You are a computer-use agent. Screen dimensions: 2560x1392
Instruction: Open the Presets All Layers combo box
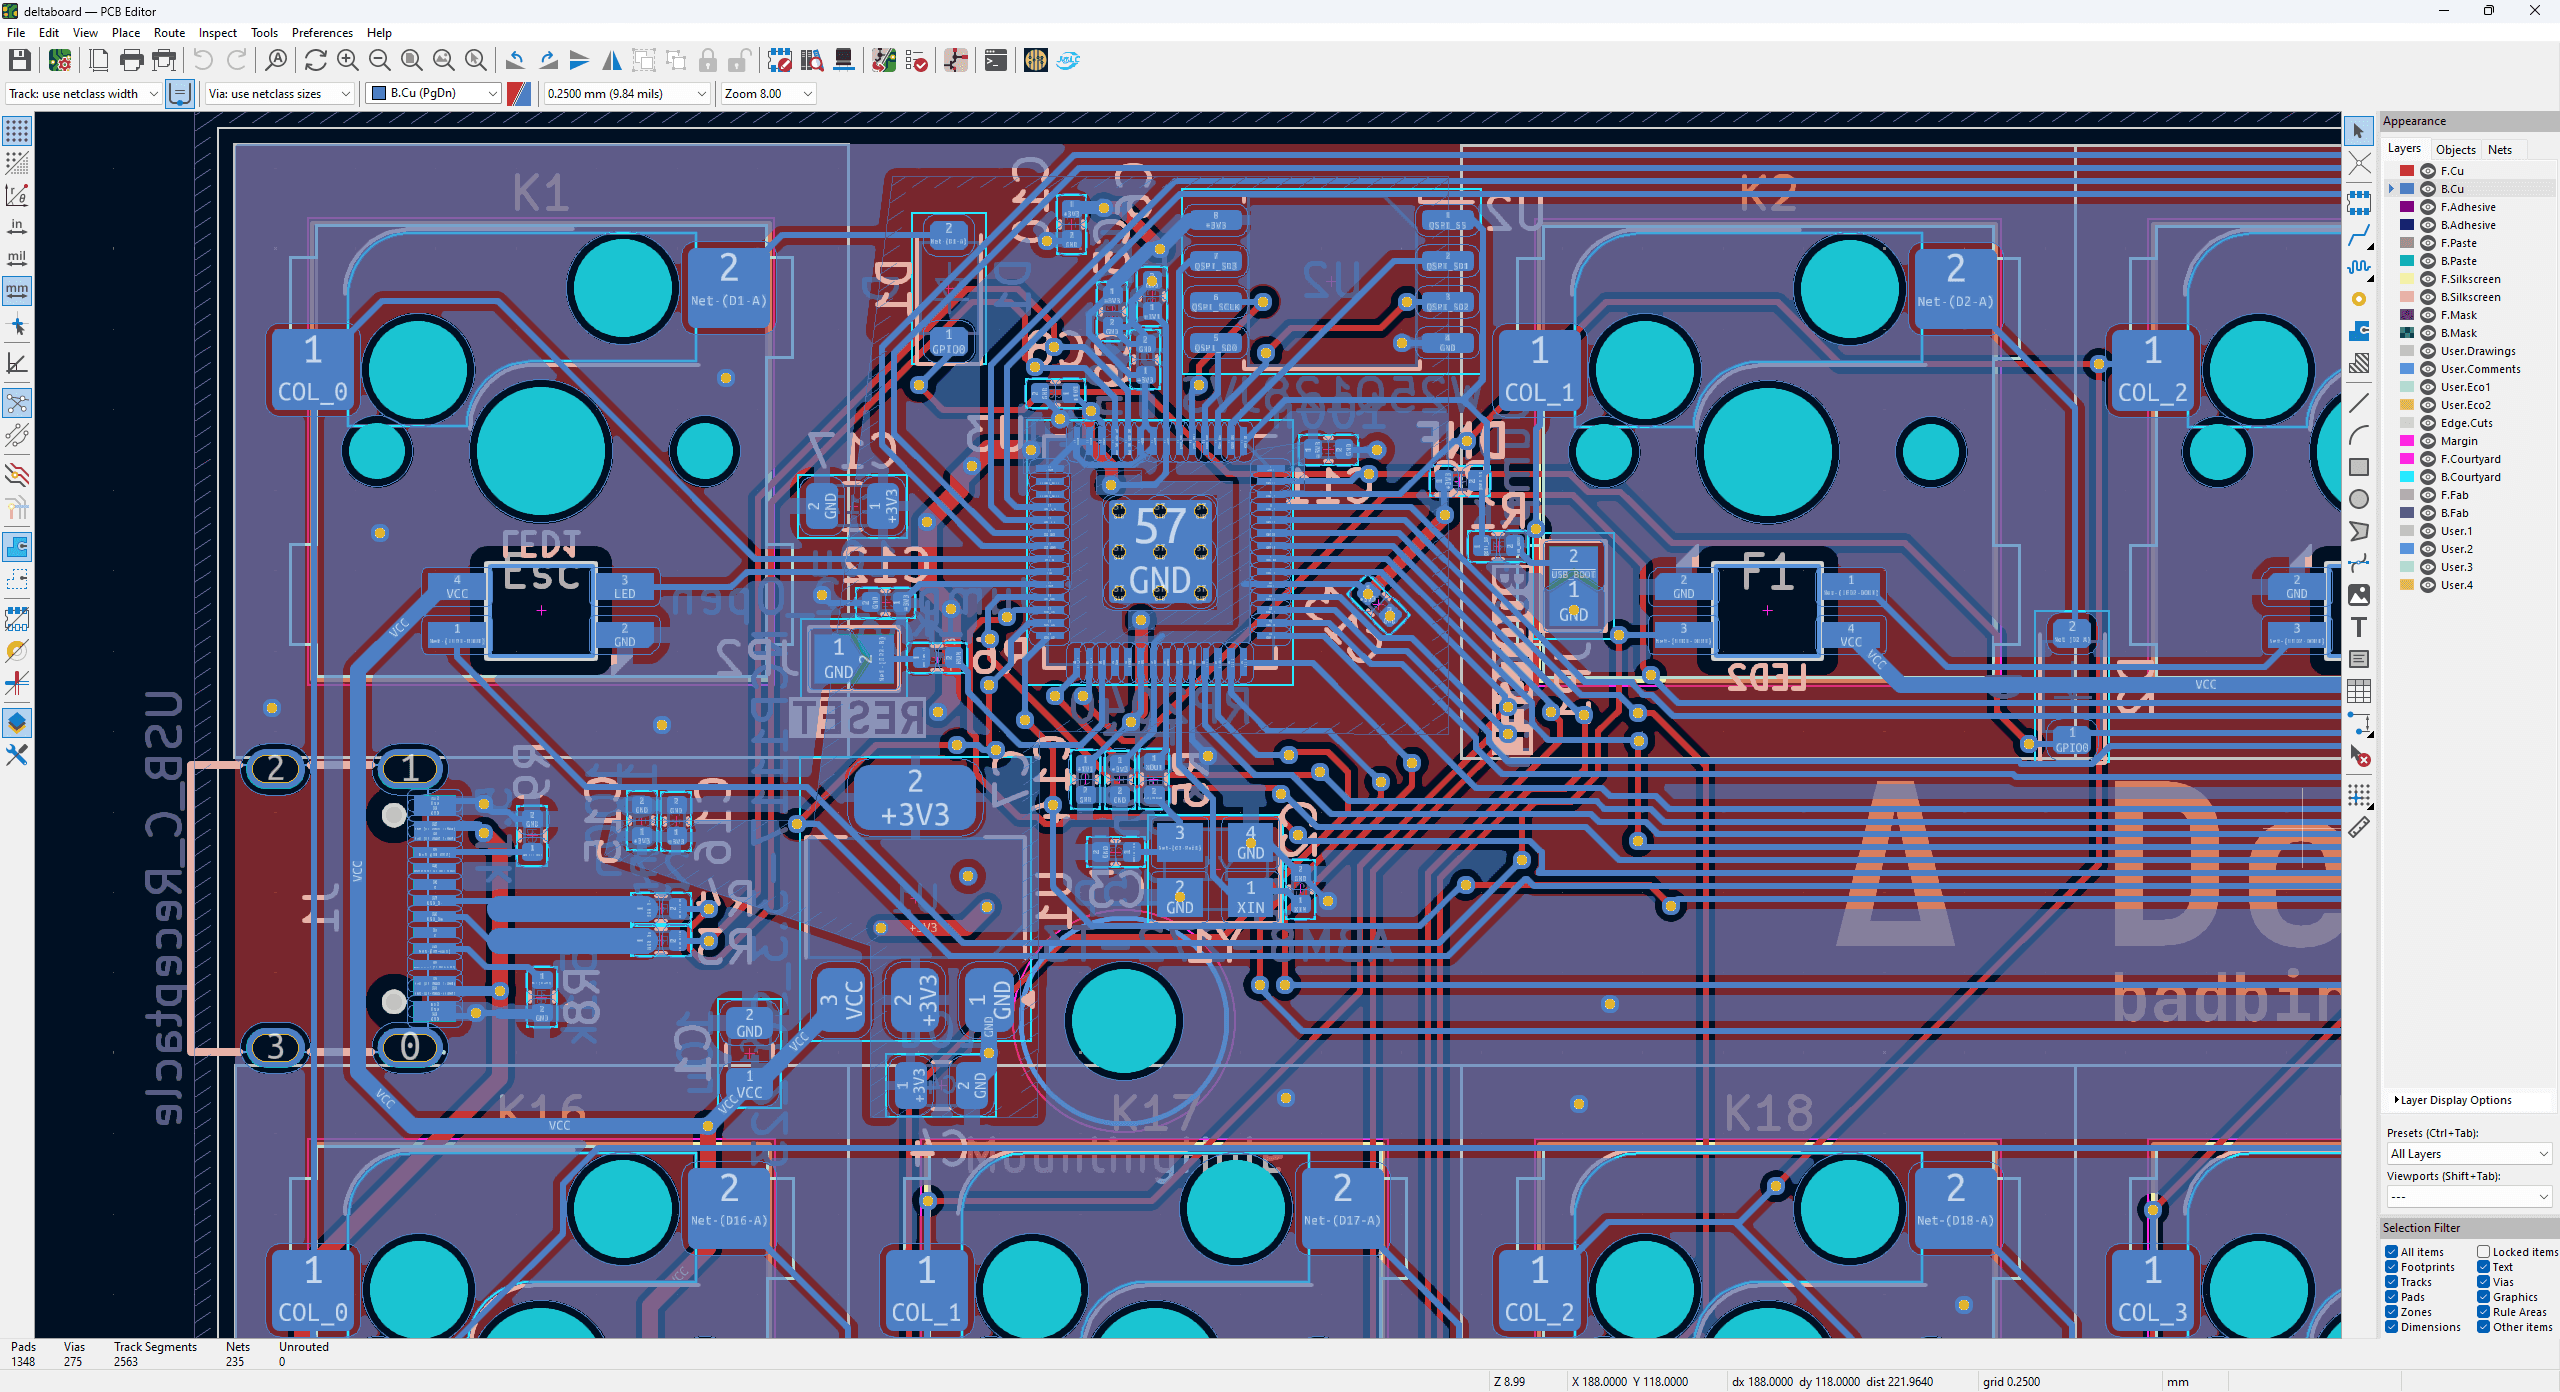pyautogui.click(x=2468, y=1154)
